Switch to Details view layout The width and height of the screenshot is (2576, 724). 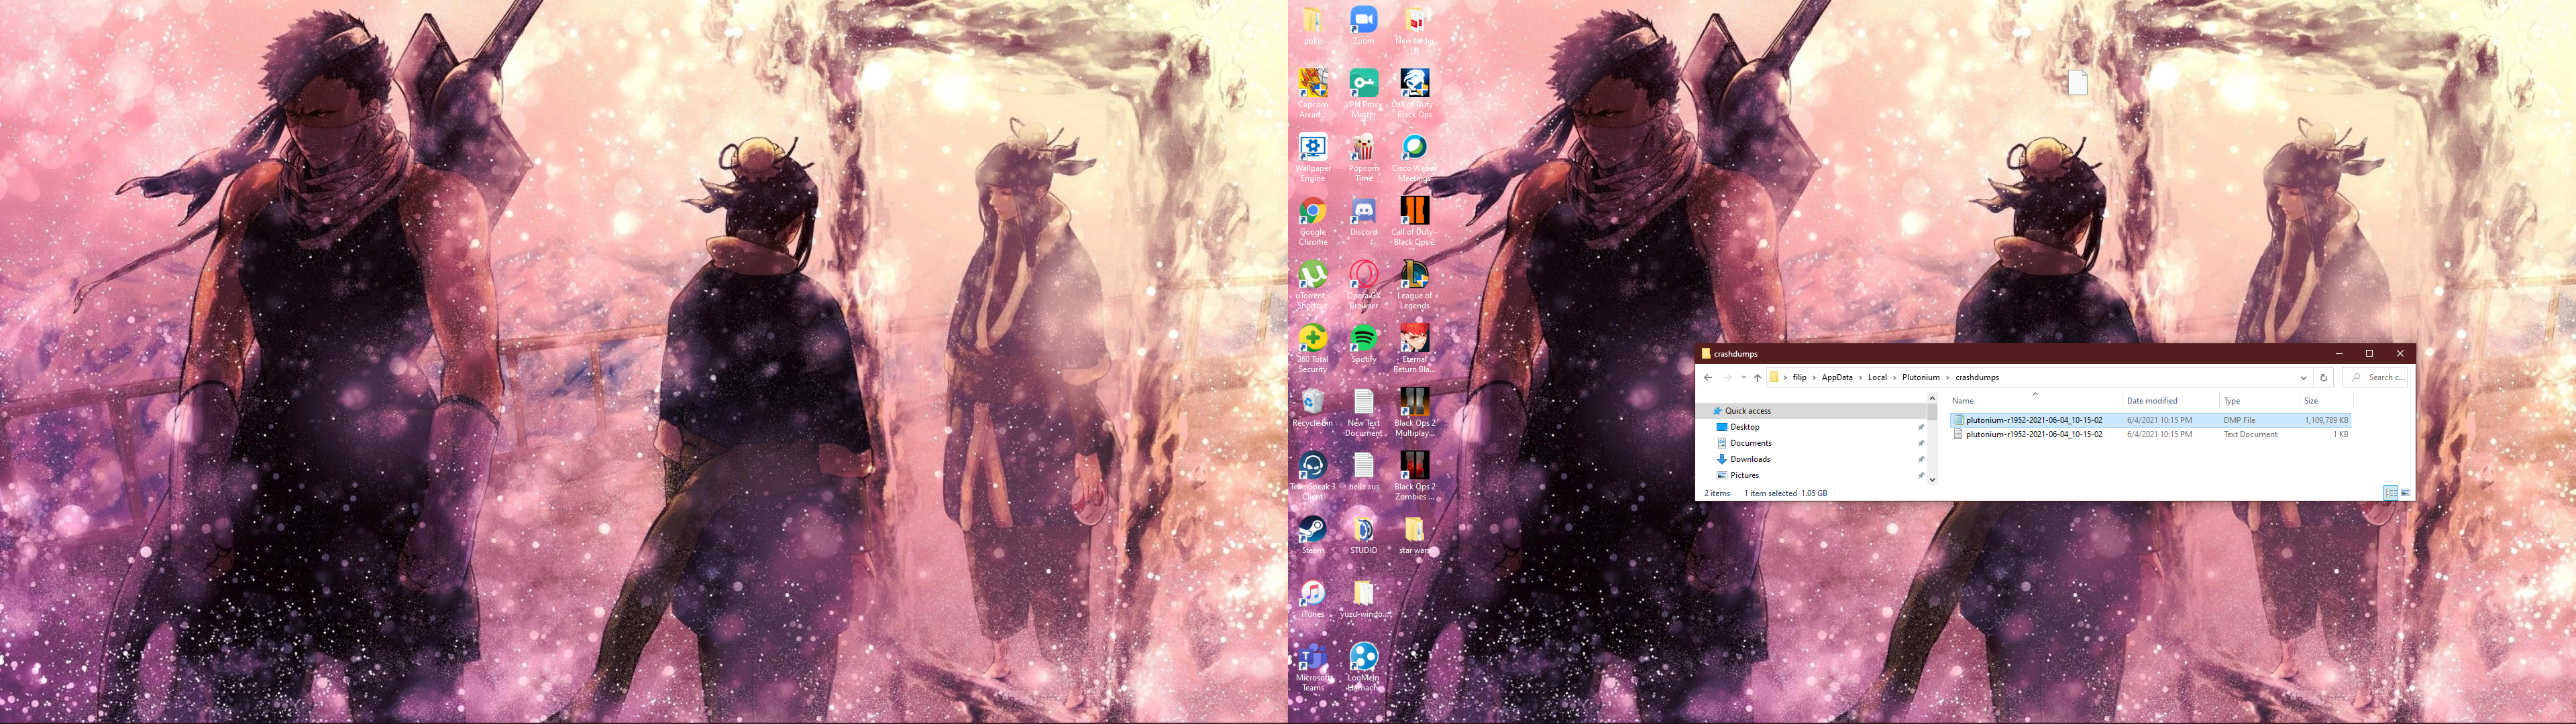(x=2390, y=493)
